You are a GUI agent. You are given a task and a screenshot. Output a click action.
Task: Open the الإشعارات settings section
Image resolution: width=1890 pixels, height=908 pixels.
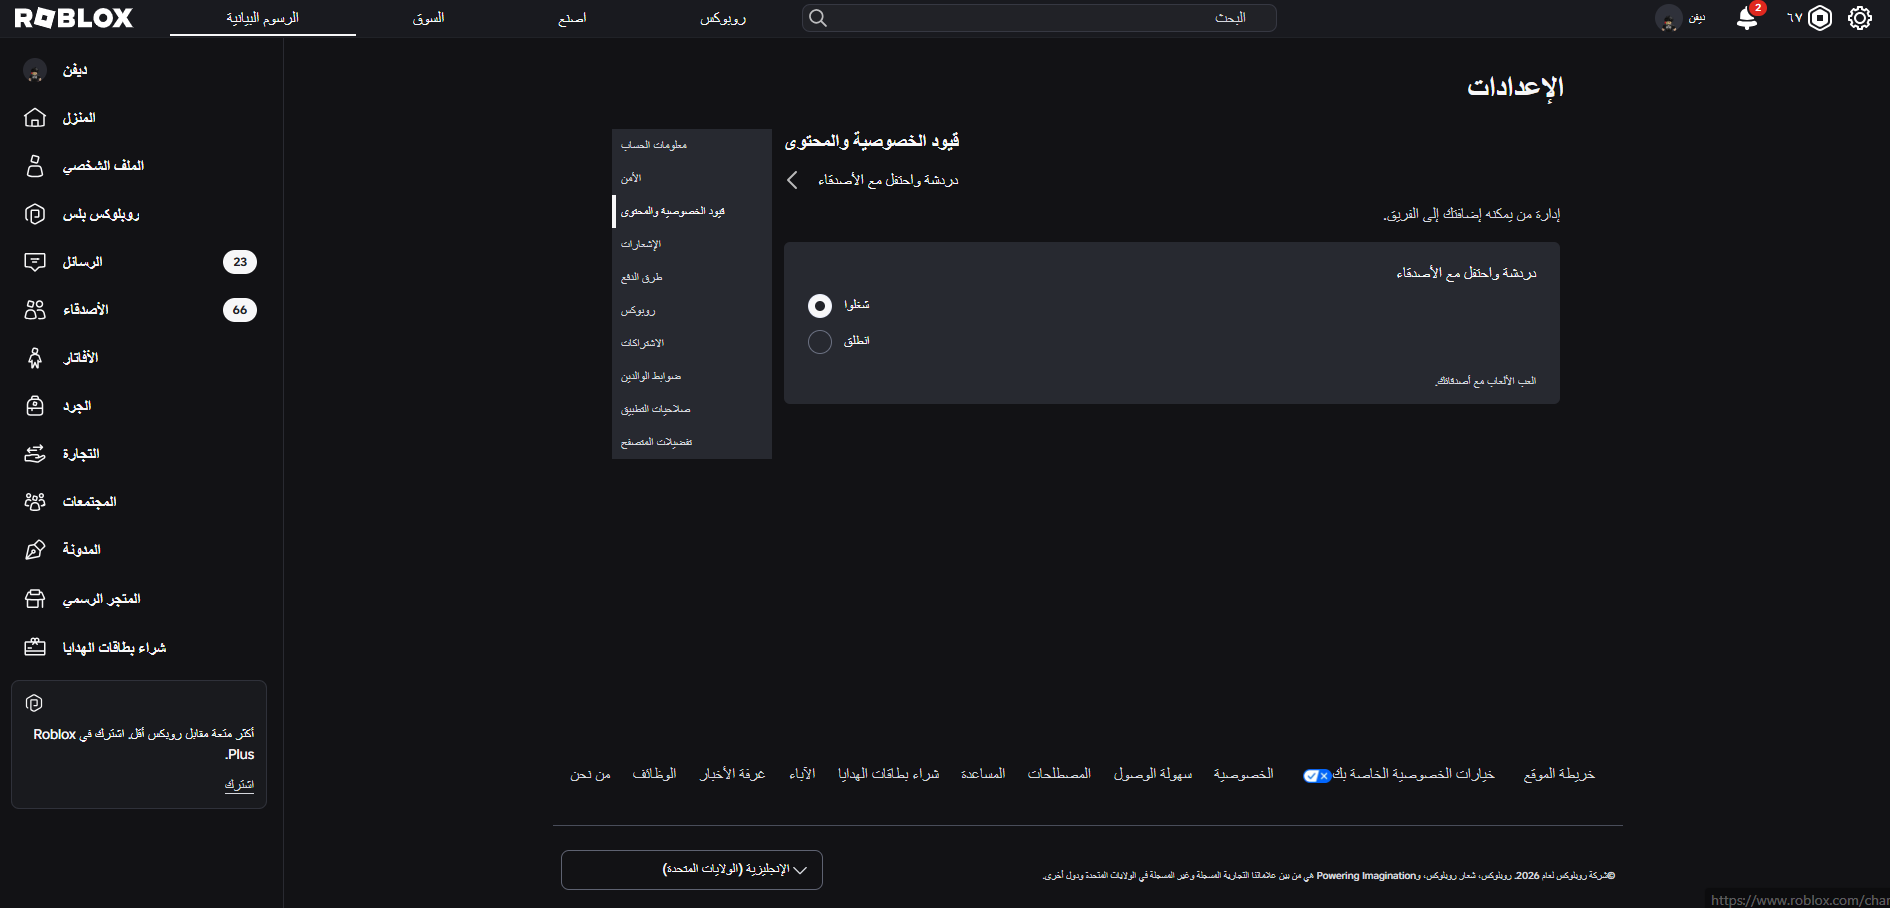692,244
